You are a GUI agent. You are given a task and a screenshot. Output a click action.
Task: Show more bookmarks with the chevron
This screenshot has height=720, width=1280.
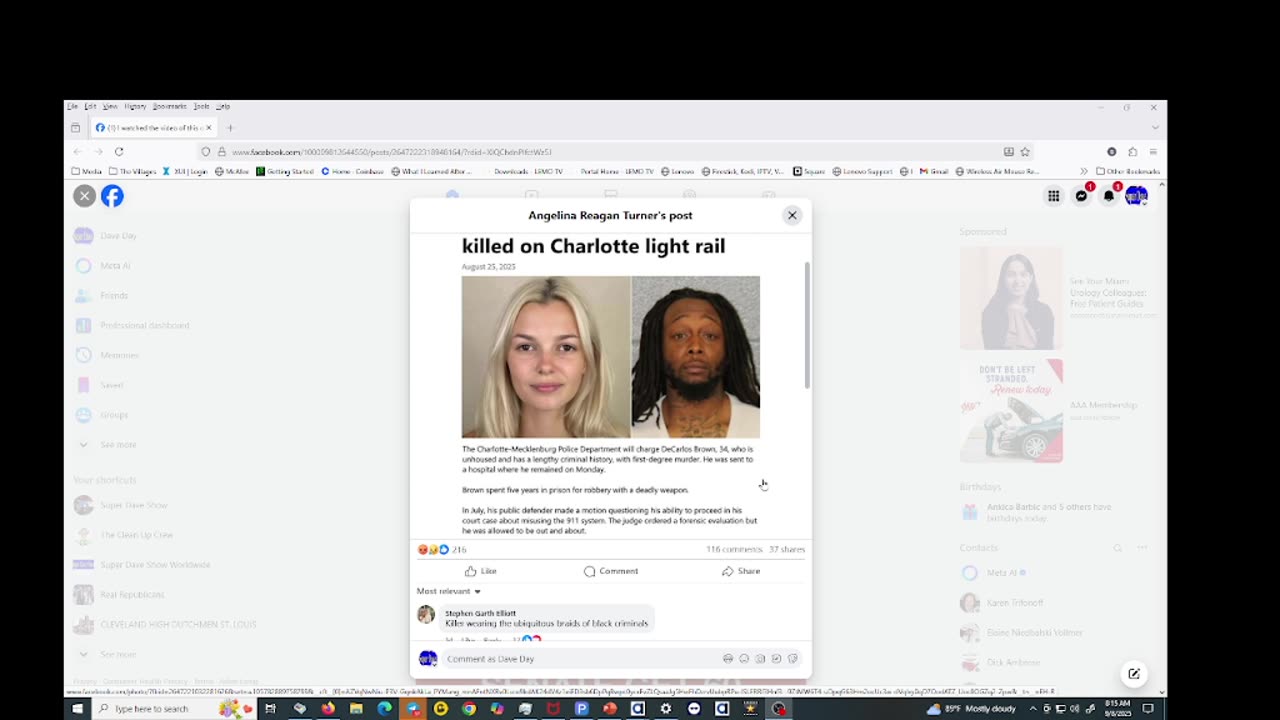[1084, 171]
